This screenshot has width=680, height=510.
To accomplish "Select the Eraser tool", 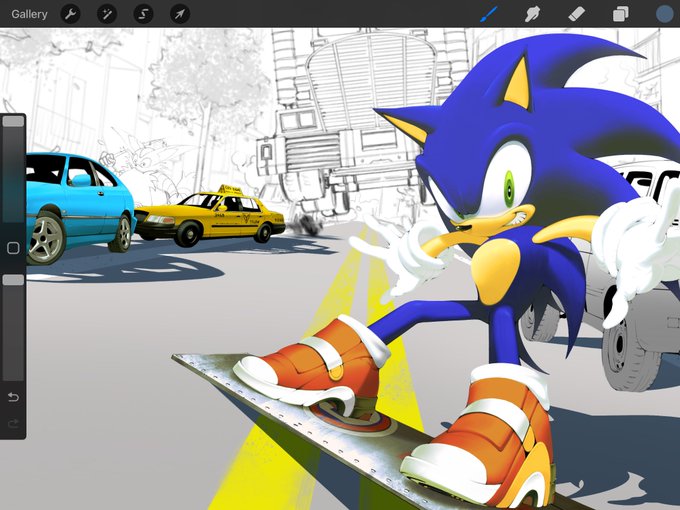I will (576, 14).
